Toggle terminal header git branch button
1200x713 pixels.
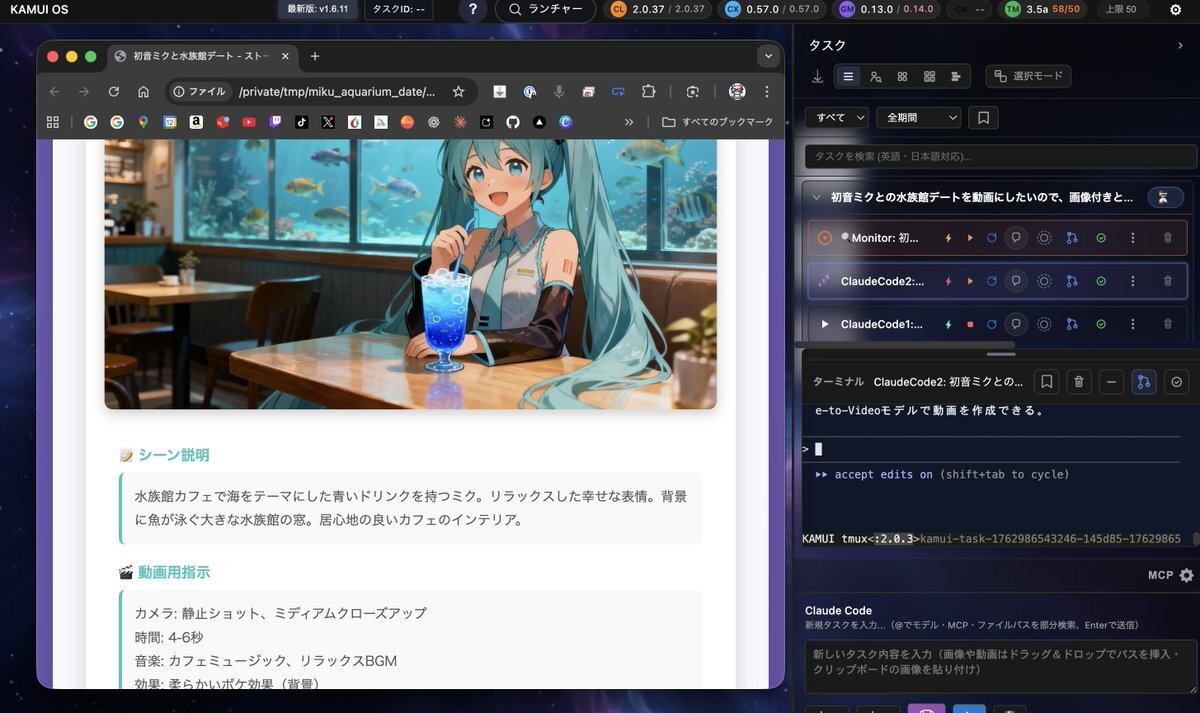click(x=1143, y=381)
